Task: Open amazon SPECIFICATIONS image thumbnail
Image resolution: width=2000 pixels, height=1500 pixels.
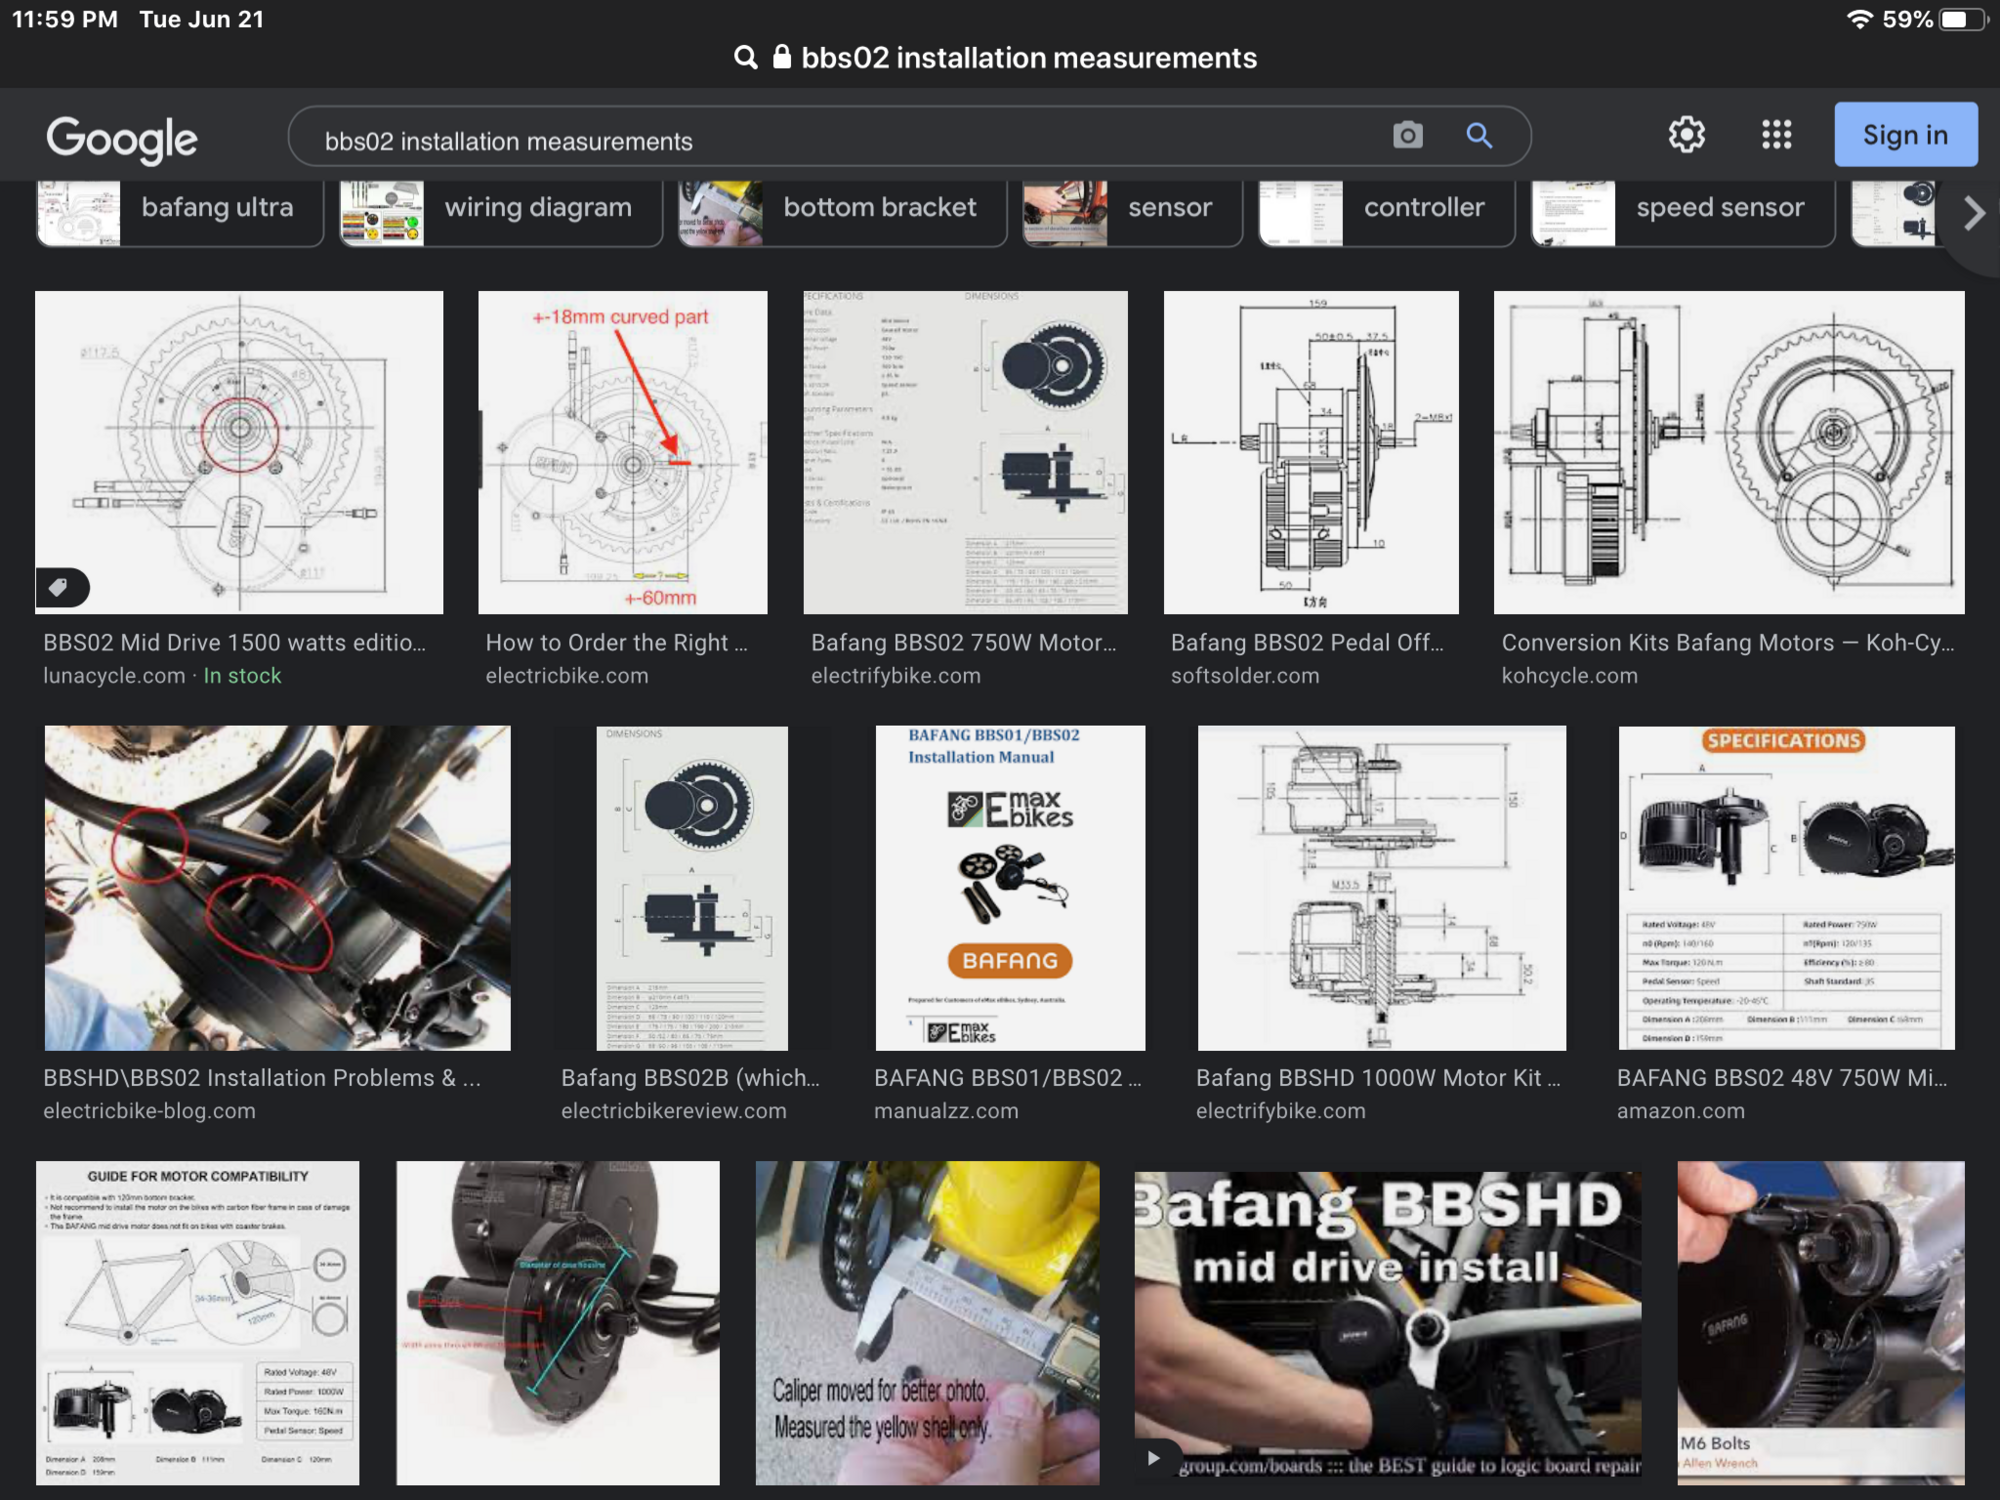Action: pyautogui.click(x=1786, y=888)
